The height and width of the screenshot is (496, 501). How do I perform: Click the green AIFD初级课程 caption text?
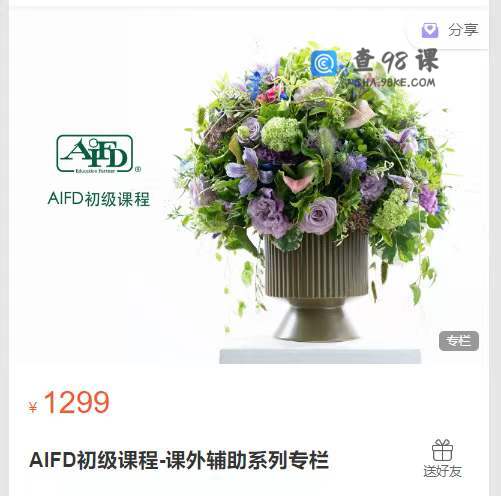99,199
